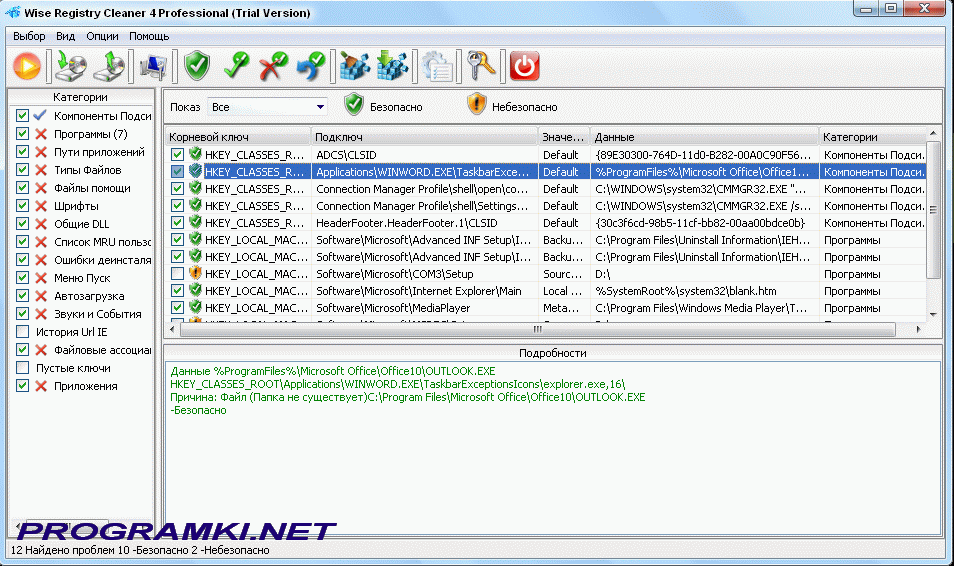
Task: Open the Опции menu
Action: click(102, 36)
